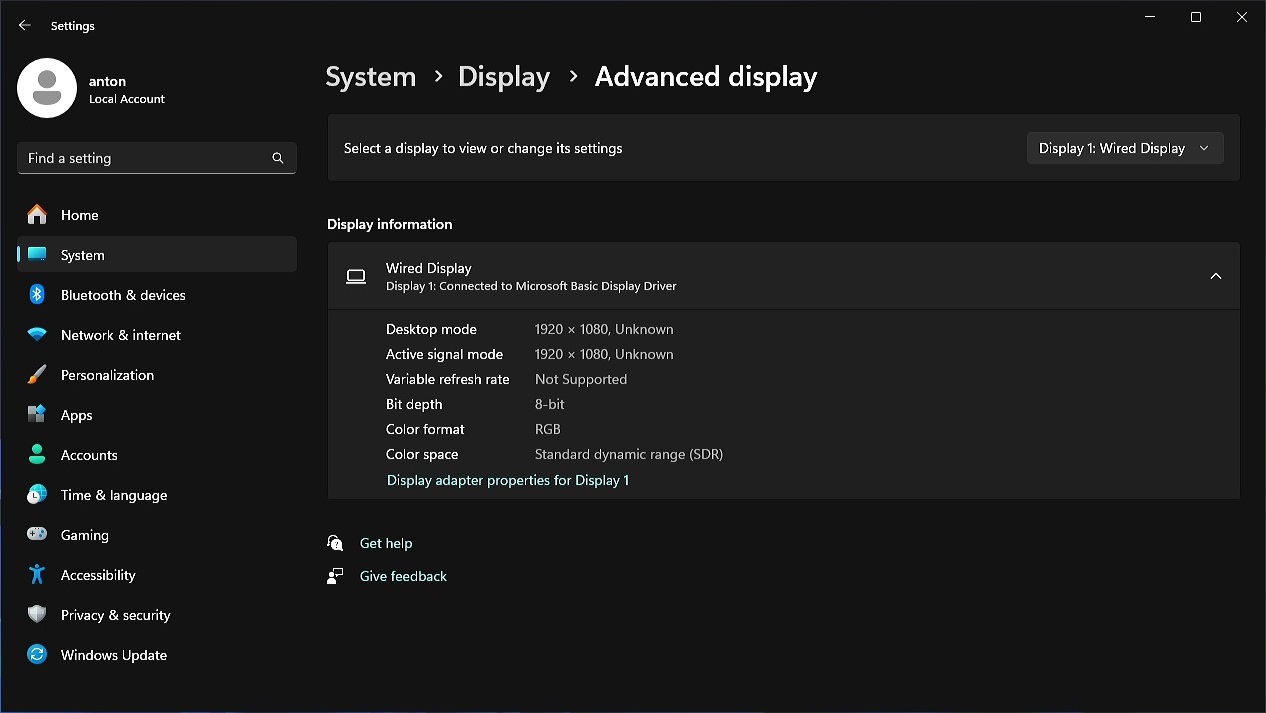Viewport: 1266px width, 713px height.
Task: Open the Accounts settings category
Action: tap(89, 455)
